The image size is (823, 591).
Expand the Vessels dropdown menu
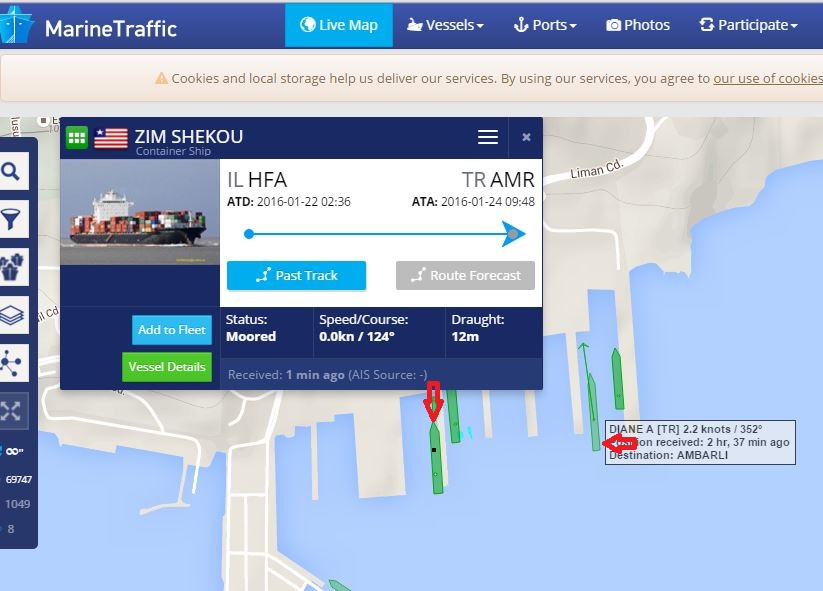pos(445,25)
